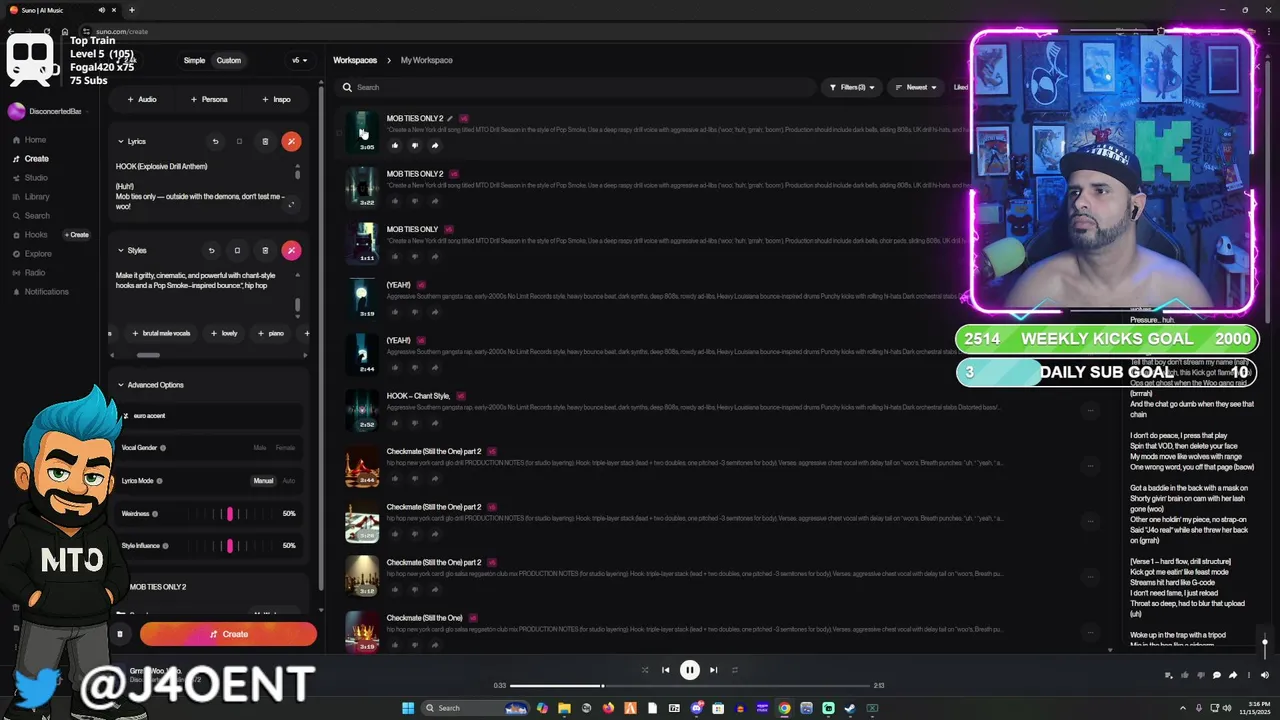Select Female vocal gender

285,448
